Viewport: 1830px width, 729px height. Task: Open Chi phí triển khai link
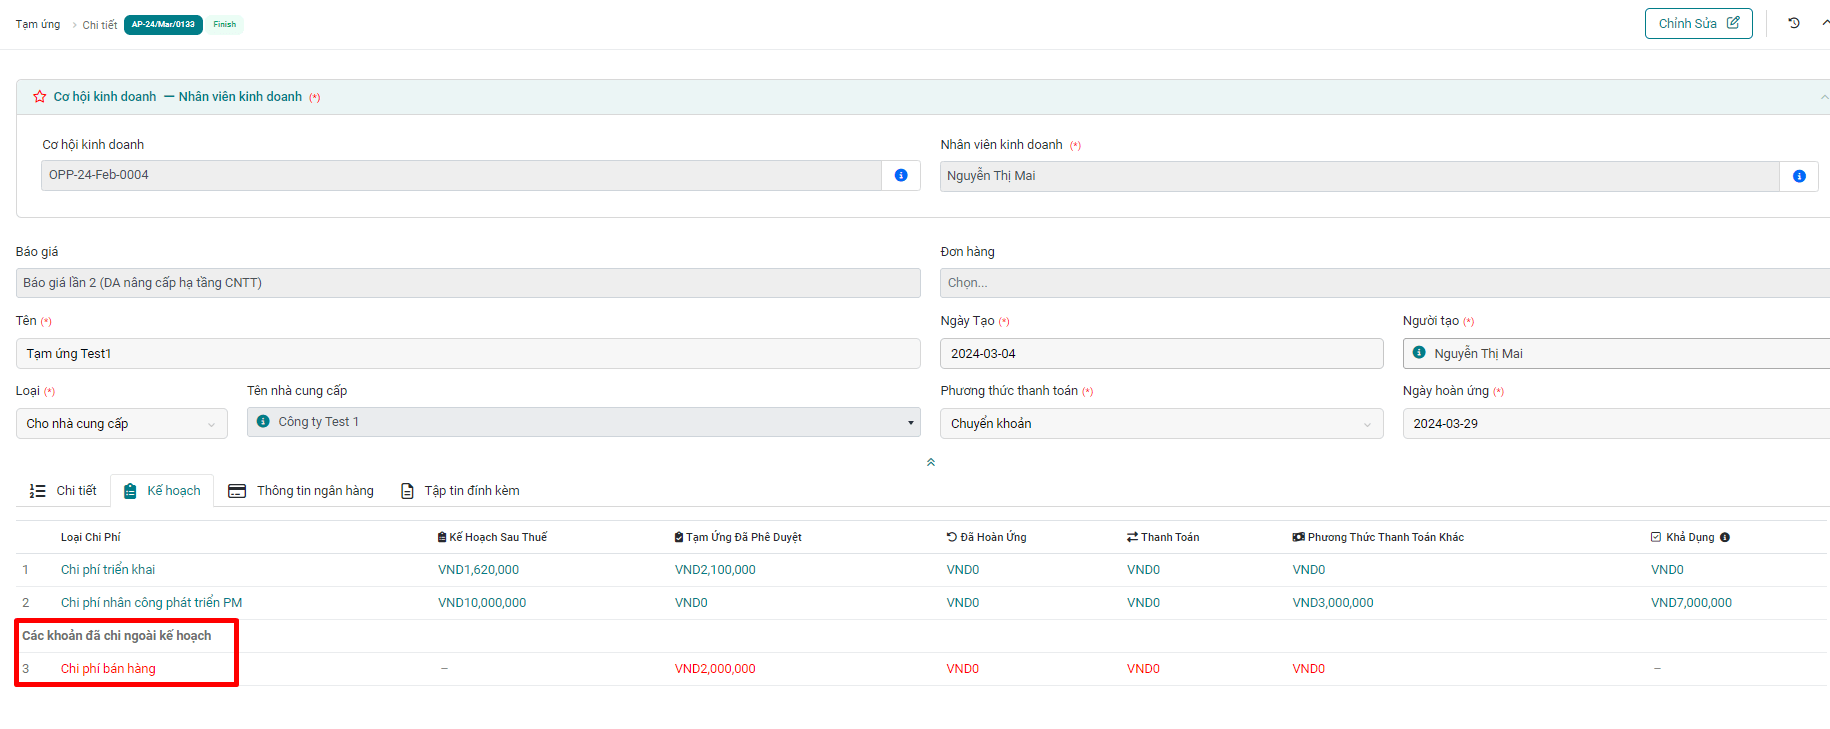coord(108,570)
